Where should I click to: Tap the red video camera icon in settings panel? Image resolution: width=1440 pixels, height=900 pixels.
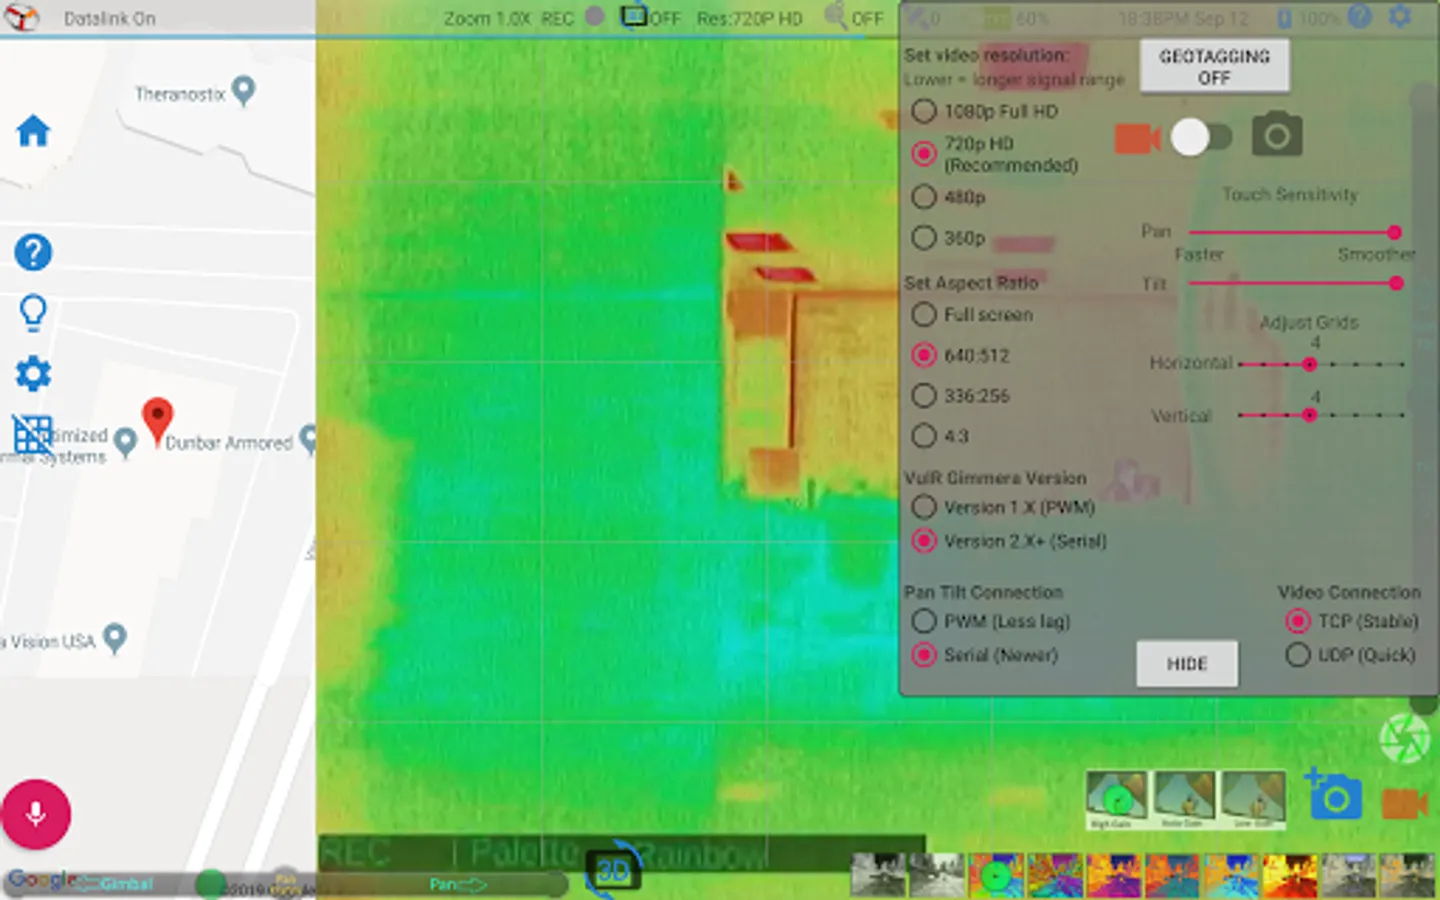pyautogui.click(x=1137, y=138)
